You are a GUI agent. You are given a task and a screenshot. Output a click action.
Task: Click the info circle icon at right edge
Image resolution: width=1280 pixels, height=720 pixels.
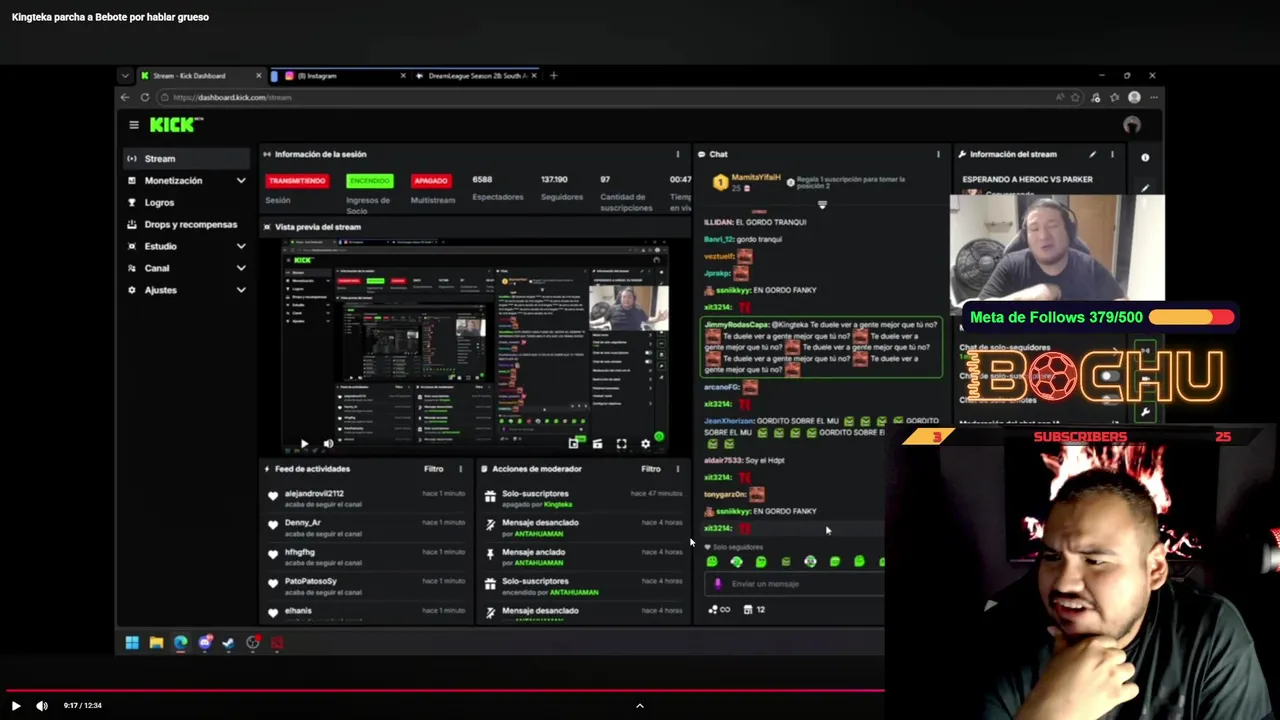tap(1145, 157)
